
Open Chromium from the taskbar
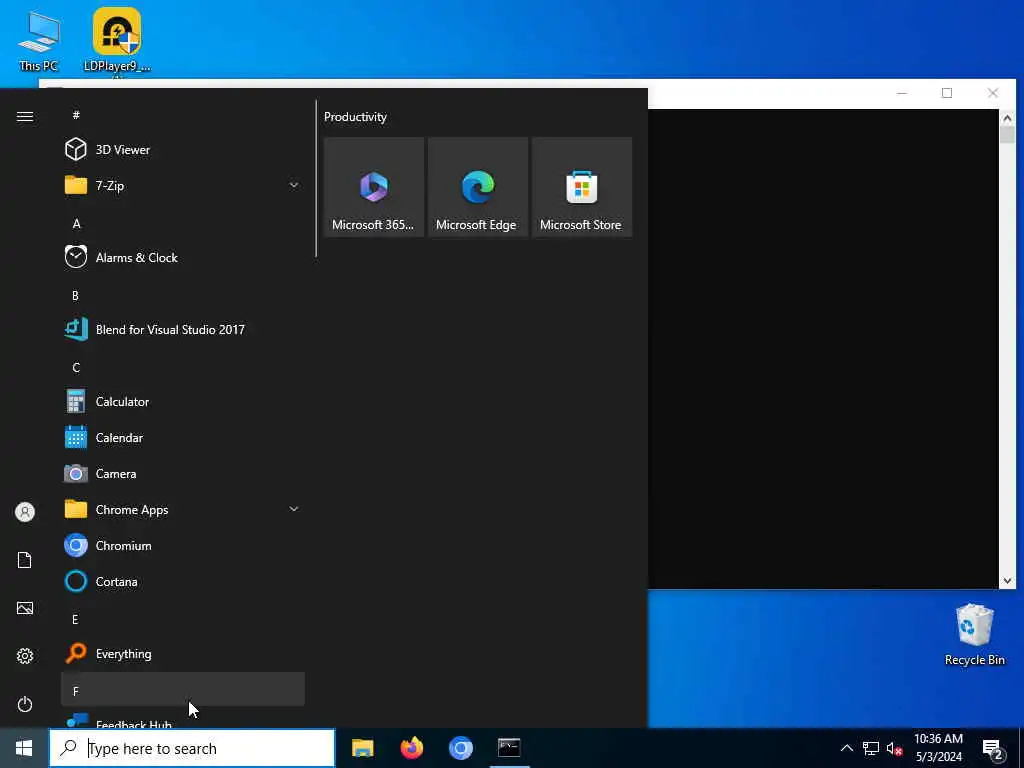point(460,748)
